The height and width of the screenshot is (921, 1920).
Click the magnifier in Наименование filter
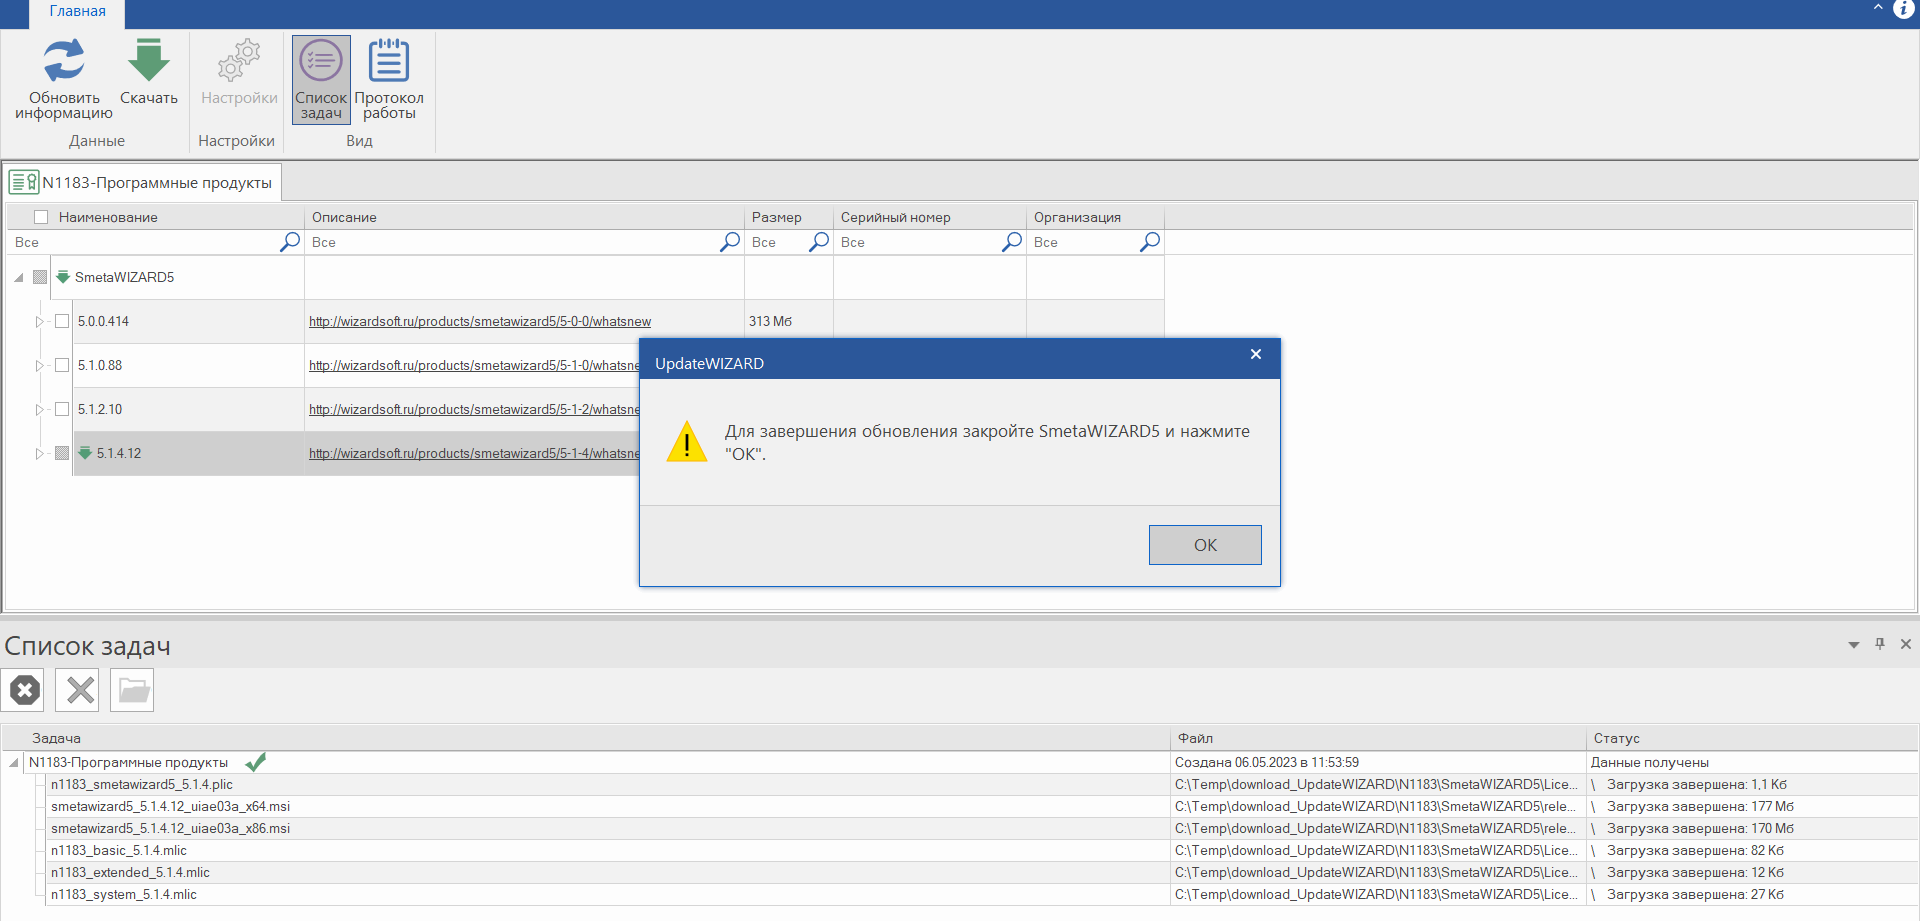tap(290, 242)
